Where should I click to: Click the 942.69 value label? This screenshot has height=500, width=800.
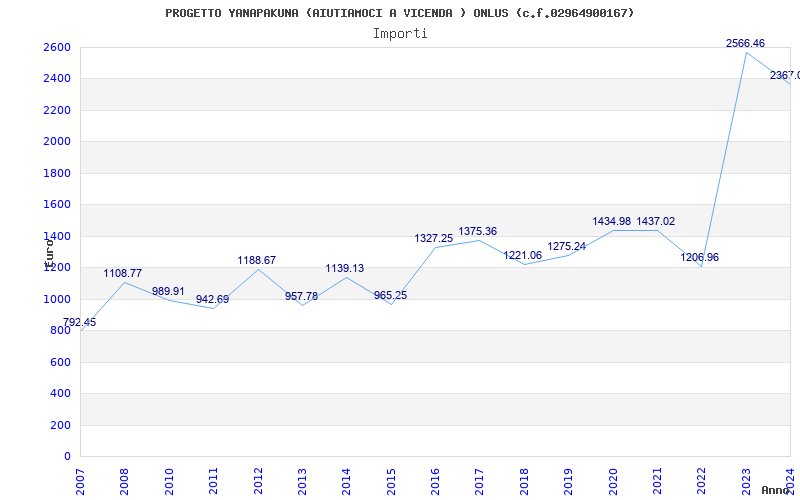tap(212, 299)
